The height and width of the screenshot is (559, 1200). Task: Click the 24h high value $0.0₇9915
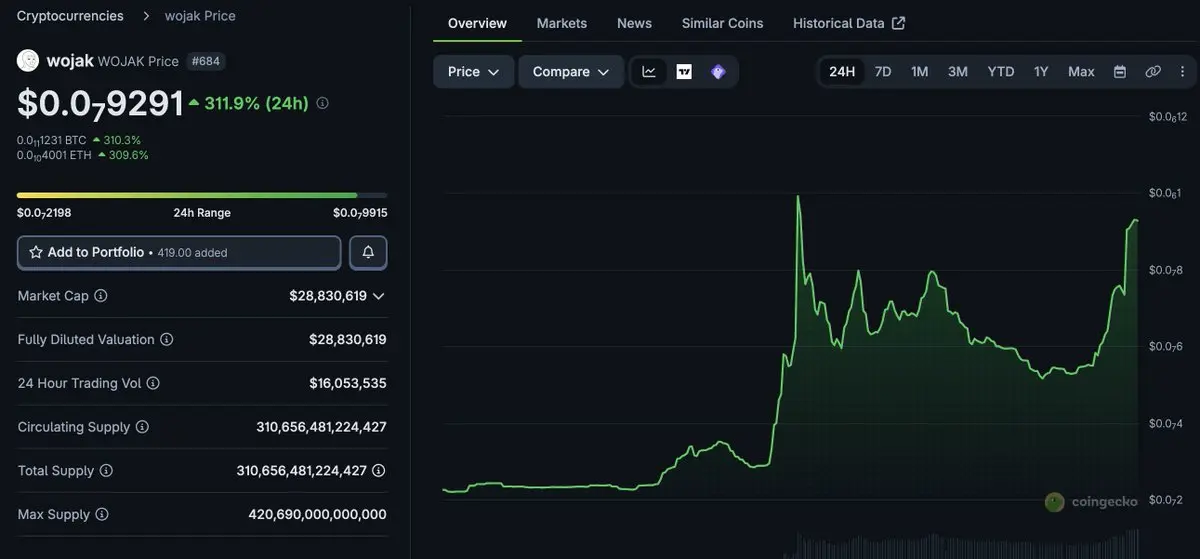tap(360, 213)
